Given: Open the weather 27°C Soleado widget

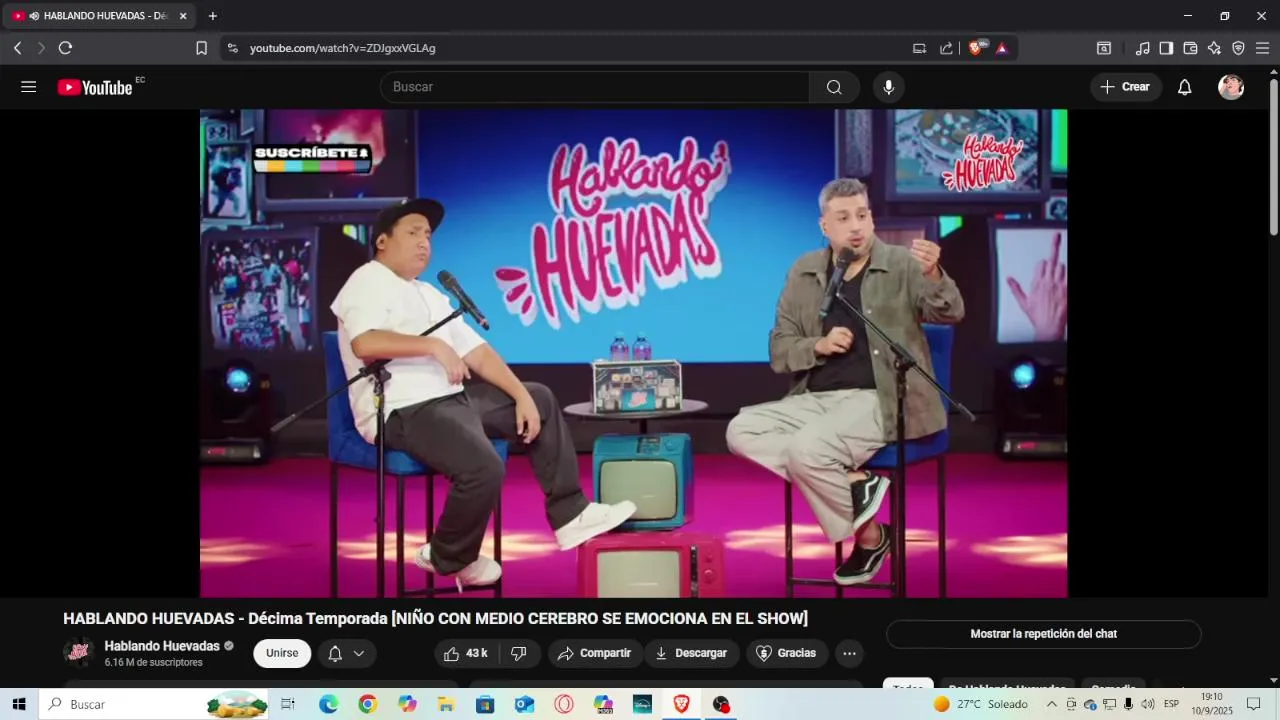Looking at the screenshot, I should point(980,704).
